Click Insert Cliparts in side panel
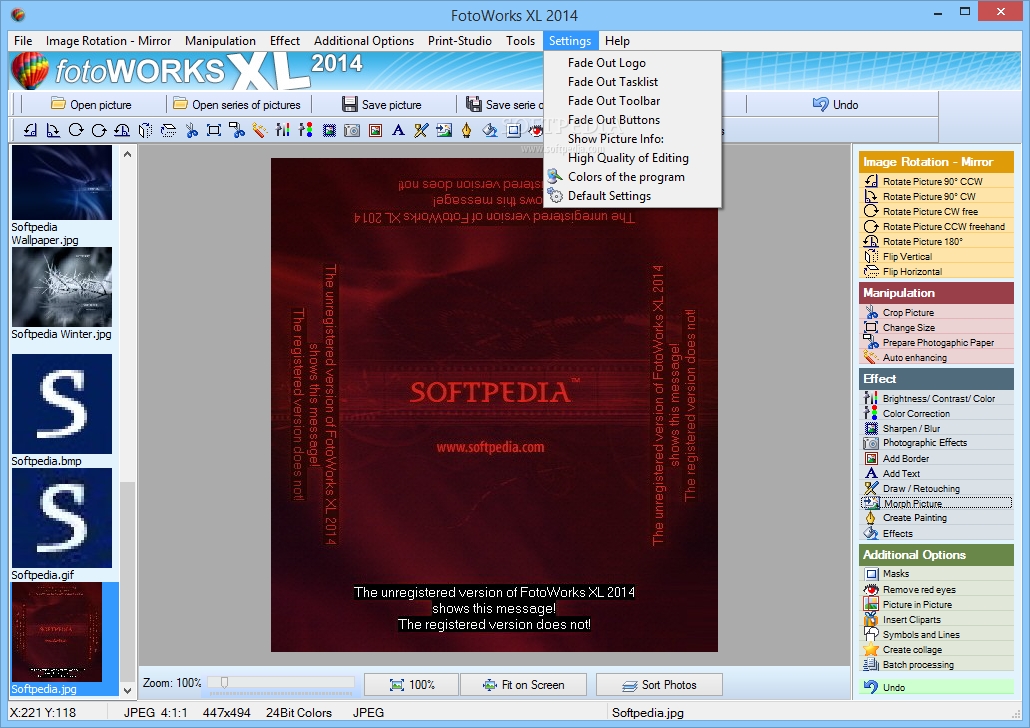The image size is (1030, 728). click(x=936, y=620)
